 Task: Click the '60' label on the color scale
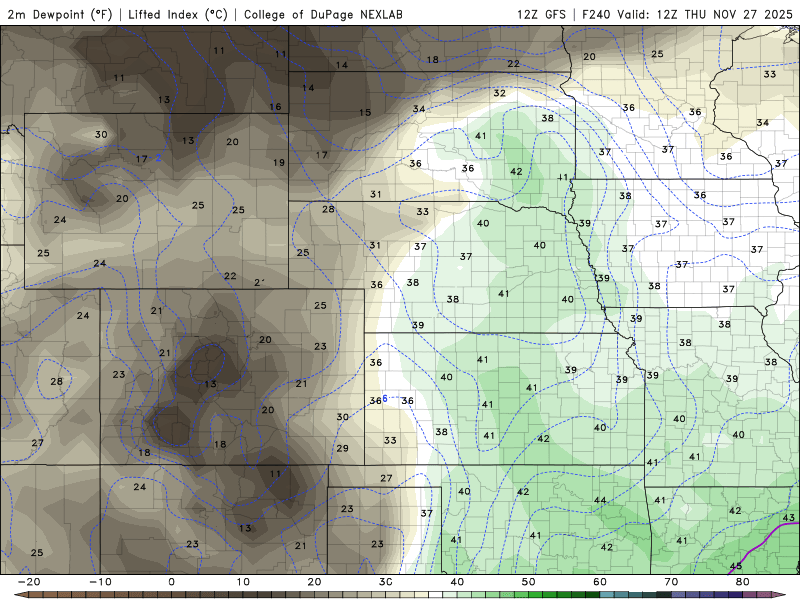pos(600,582)
